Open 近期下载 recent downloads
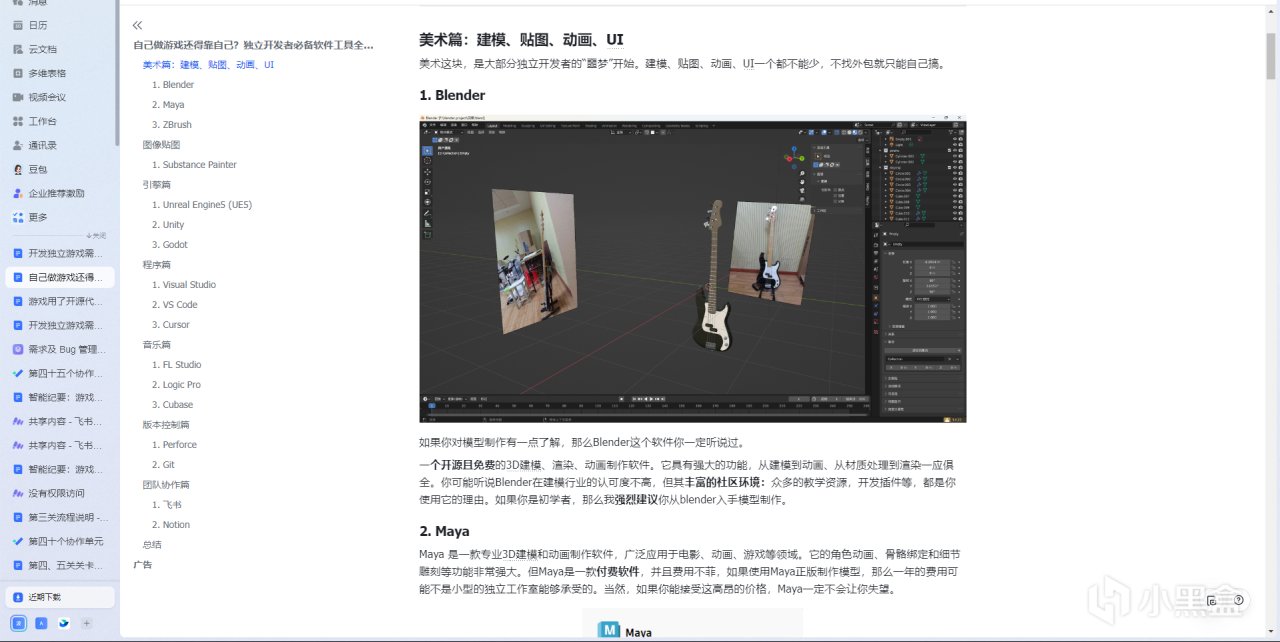1280x642 pixels. pyautogui.click(x=60, y=597)
